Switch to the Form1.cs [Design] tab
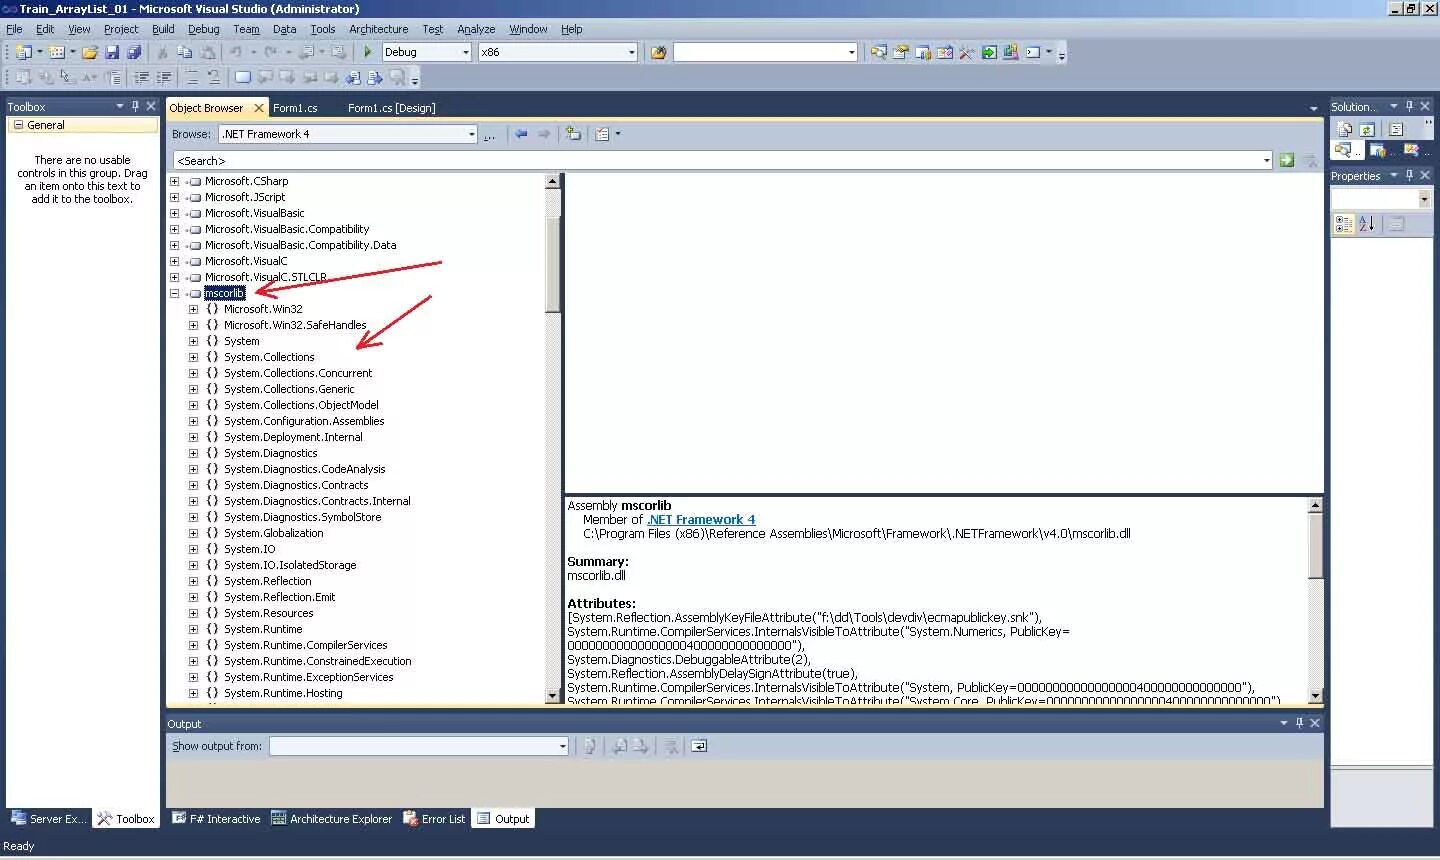Image resolution: width=1440 pixels, height=860 pixels. (x=392, y=108)
